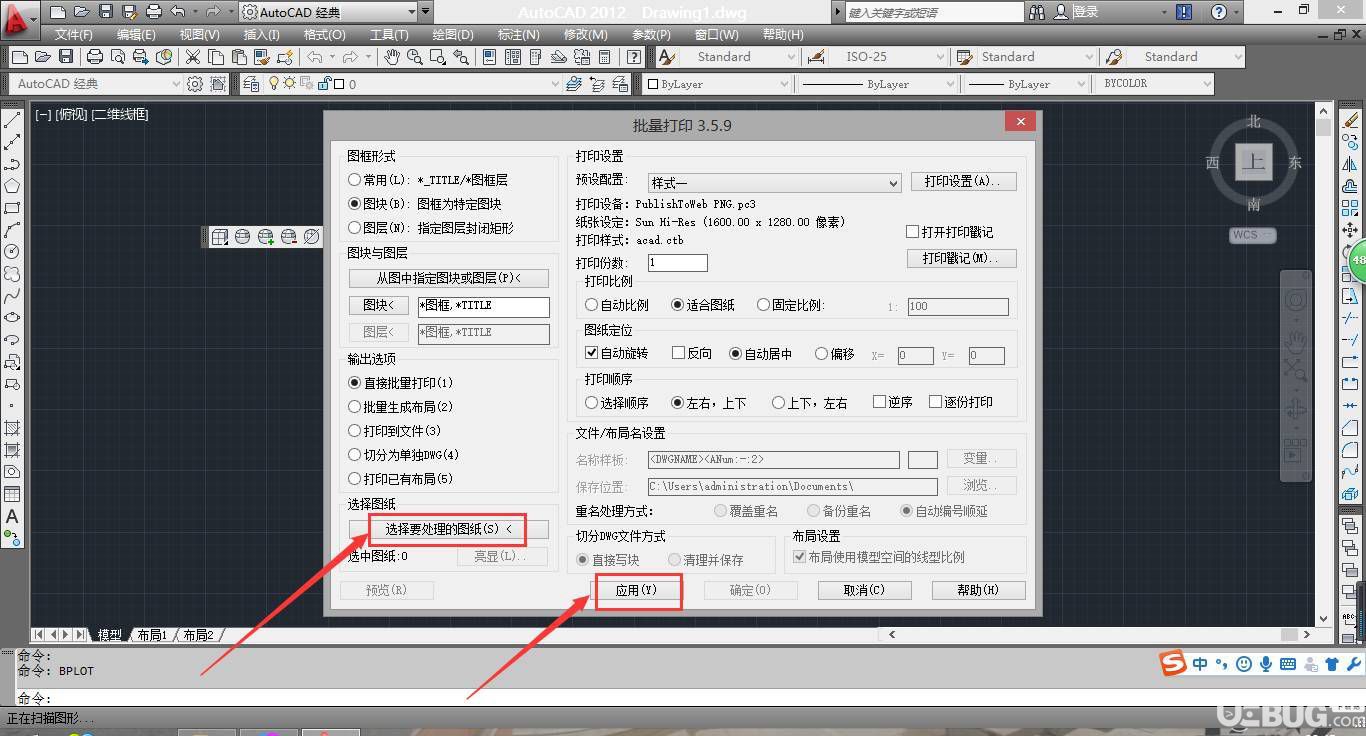Click 从图中指定图块或图层(P) button
Image resolution: width=1366 pixels, height=736 pixels.
[x=448, y=278]
